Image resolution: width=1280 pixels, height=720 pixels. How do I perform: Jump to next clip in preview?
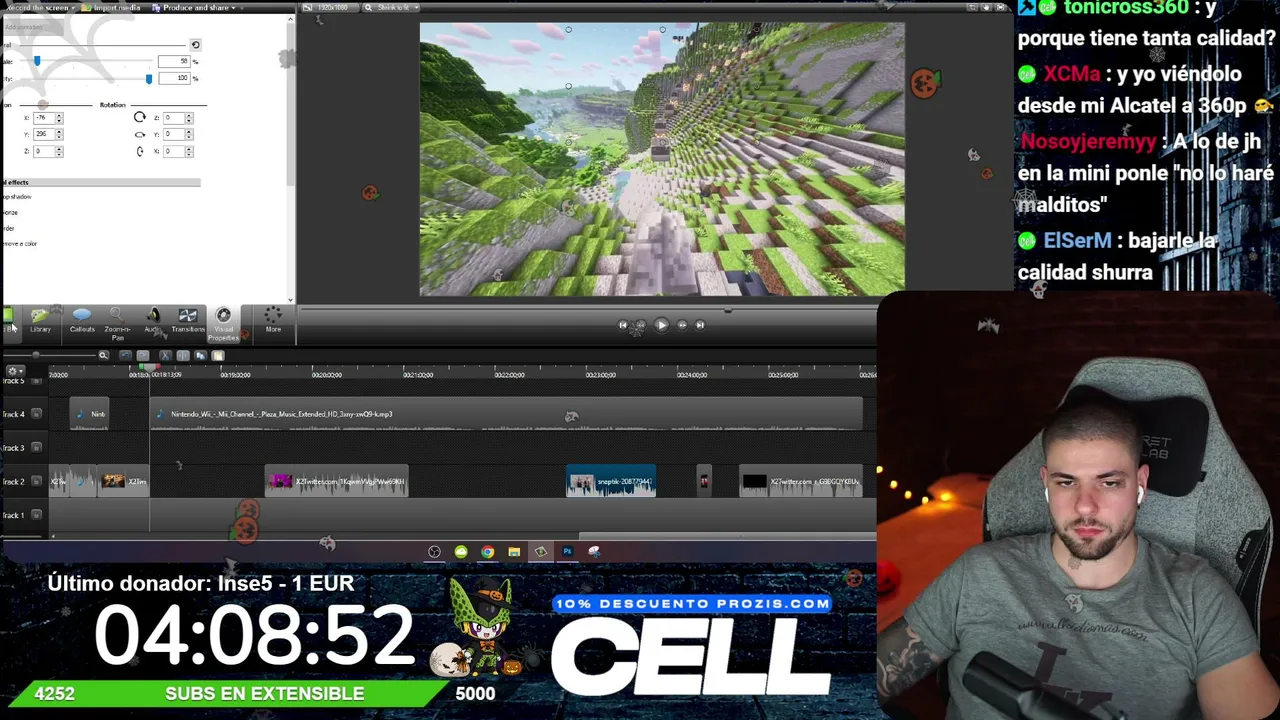coord(700,324)
